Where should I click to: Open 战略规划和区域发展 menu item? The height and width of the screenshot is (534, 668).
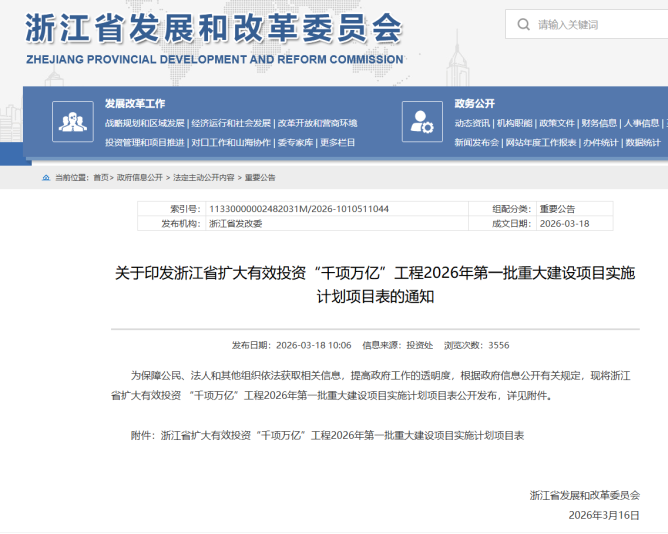pyautogui.click(x=145, y=124)
